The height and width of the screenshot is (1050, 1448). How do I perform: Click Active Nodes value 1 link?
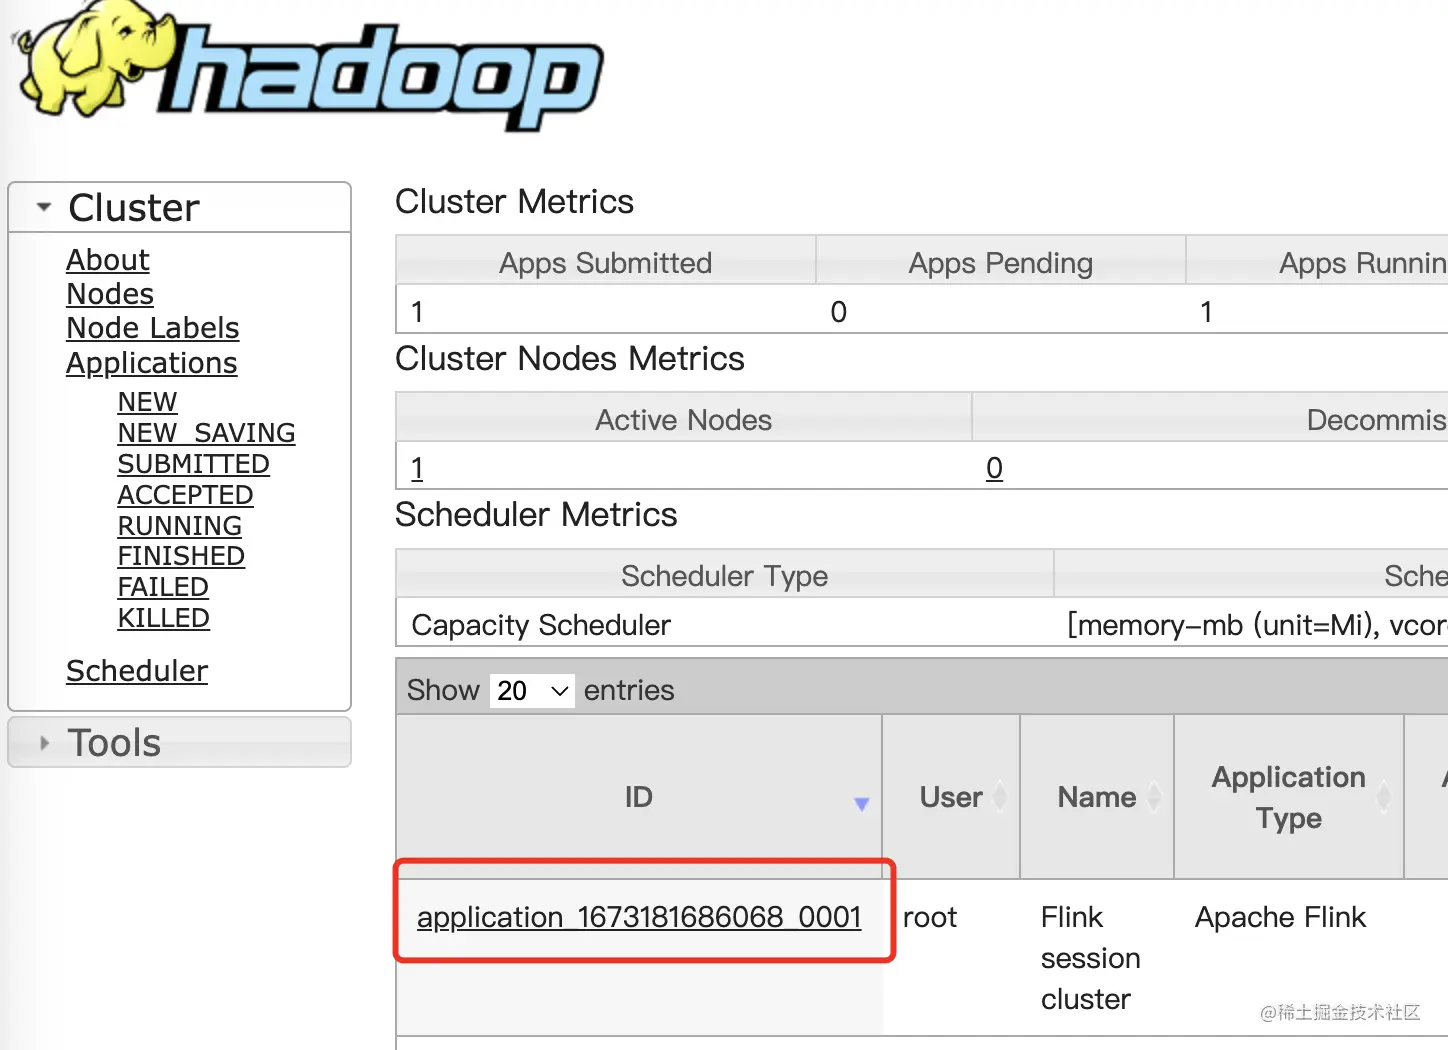(x=417, y=468)
